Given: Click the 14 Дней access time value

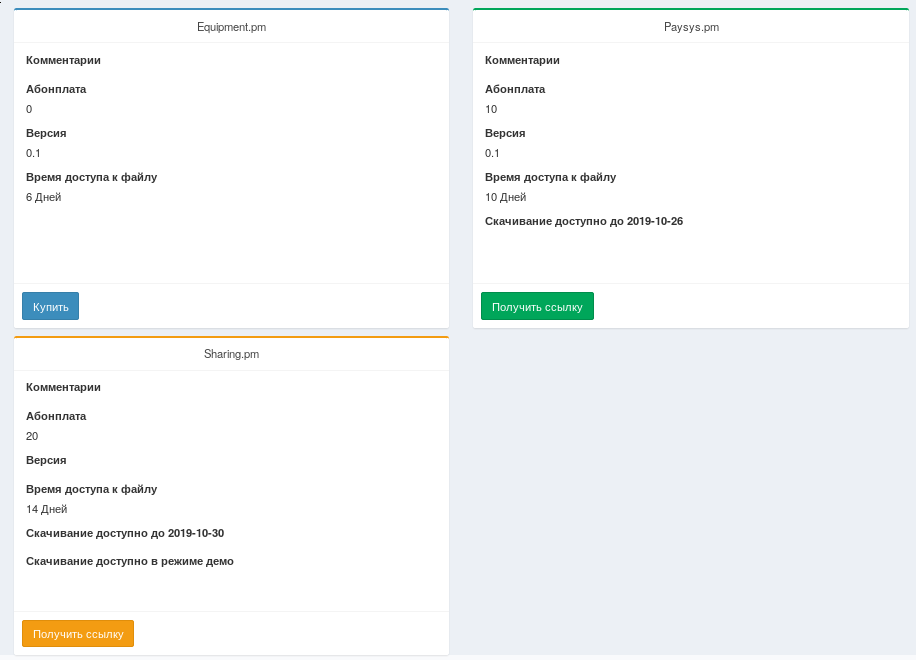Looking at the screenshot, I should (47, 509).
